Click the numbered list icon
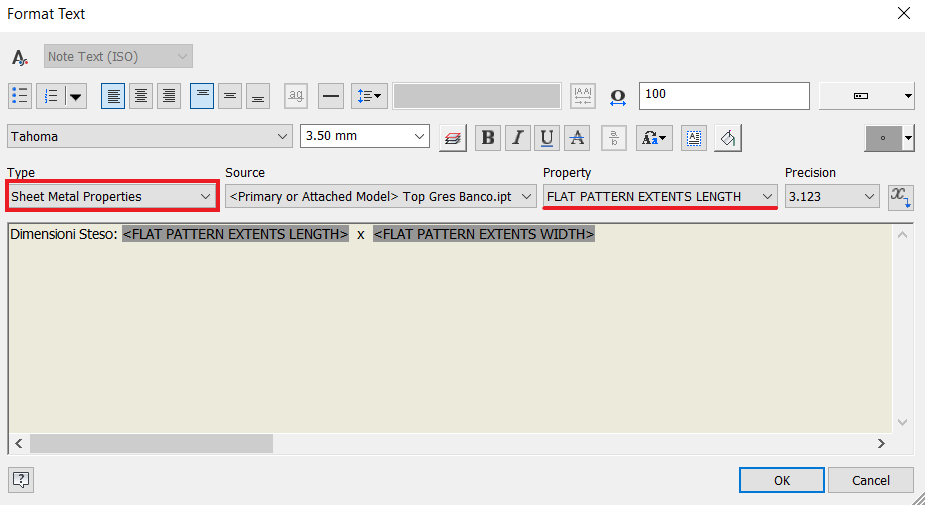 [51, 96]
